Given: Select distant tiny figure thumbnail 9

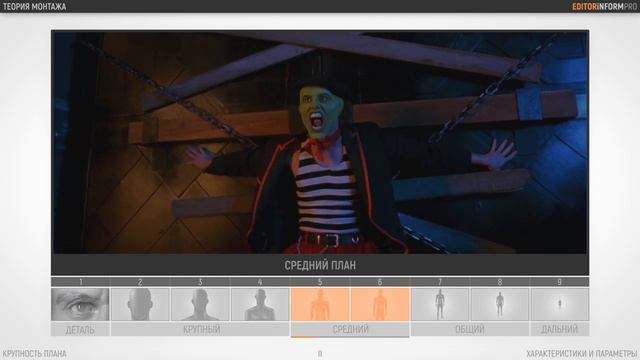Looking at the screenshot, I should click(560, 304).
